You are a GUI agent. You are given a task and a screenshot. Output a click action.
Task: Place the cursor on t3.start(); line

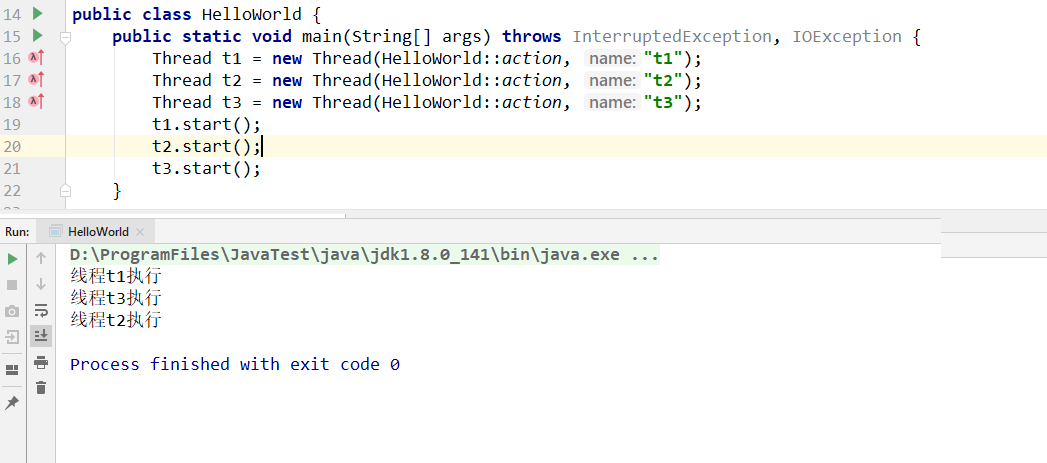[x=206, y=168]
